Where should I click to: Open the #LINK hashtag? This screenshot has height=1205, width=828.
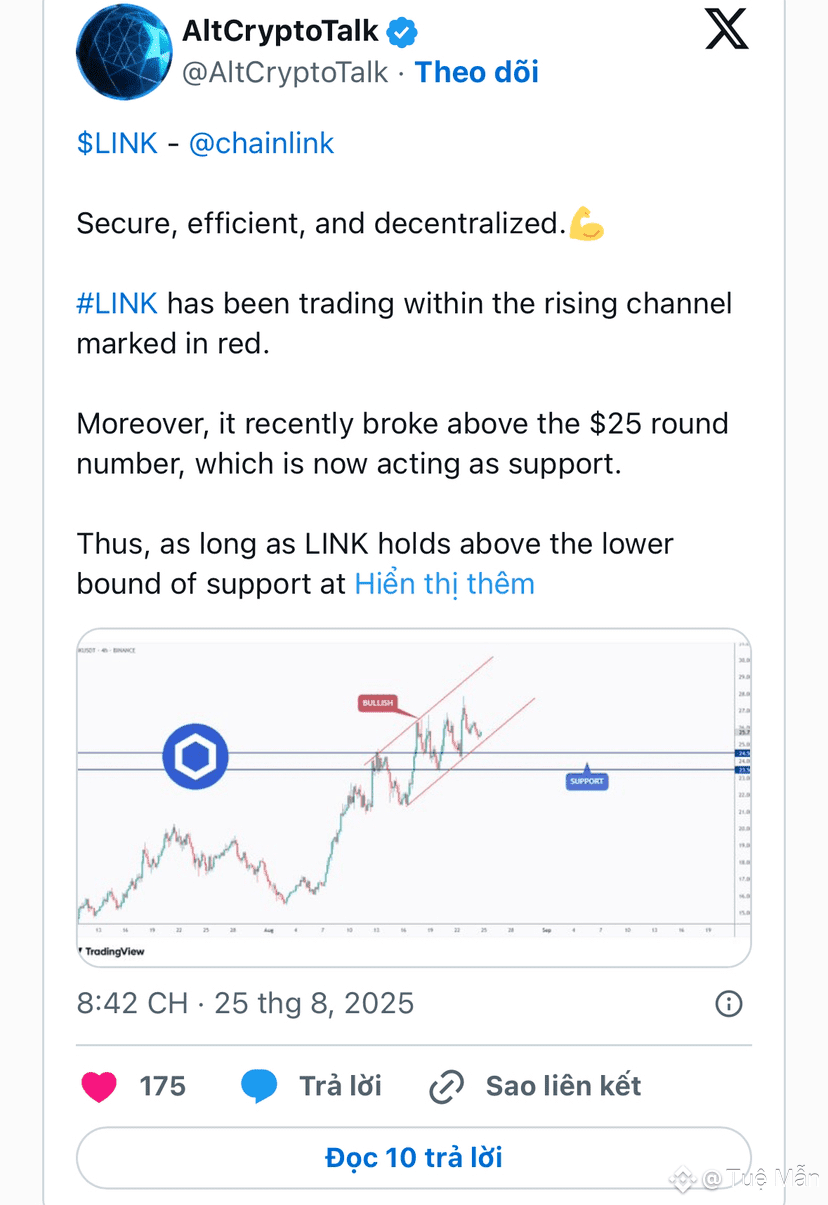(x=117, y=303)
